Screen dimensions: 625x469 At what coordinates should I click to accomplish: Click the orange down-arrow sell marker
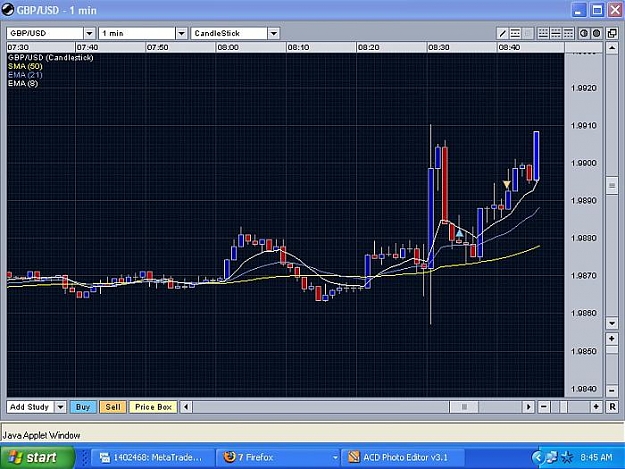pos(507,184)
